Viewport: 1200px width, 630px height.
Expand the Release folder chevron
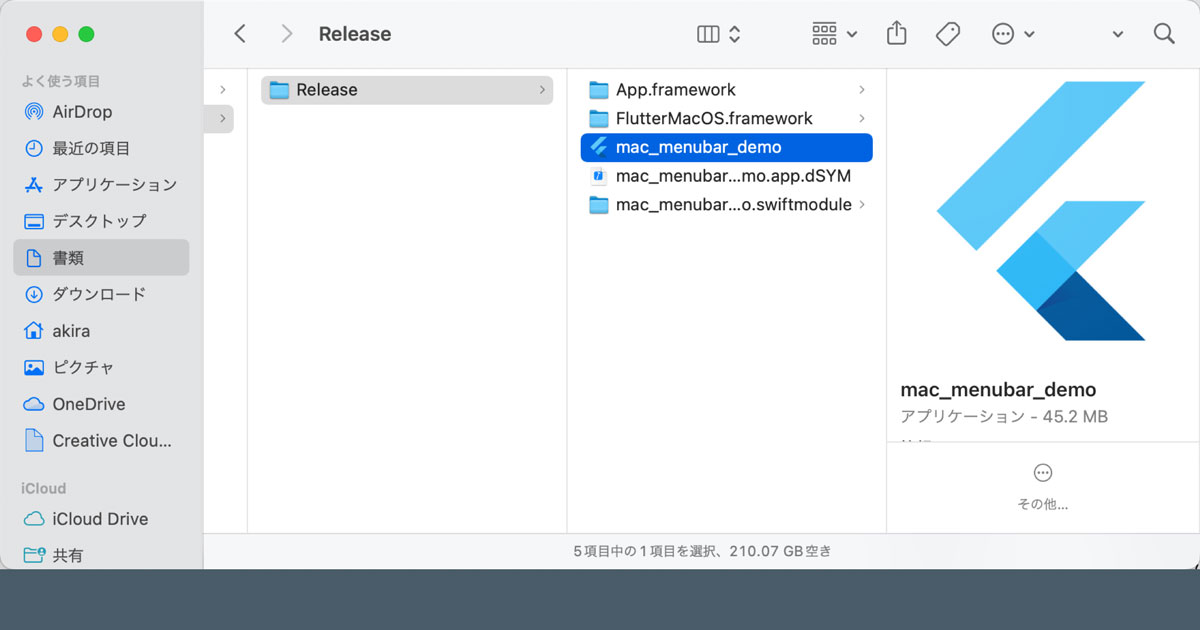pyautogui.click(x=542, y=90)
